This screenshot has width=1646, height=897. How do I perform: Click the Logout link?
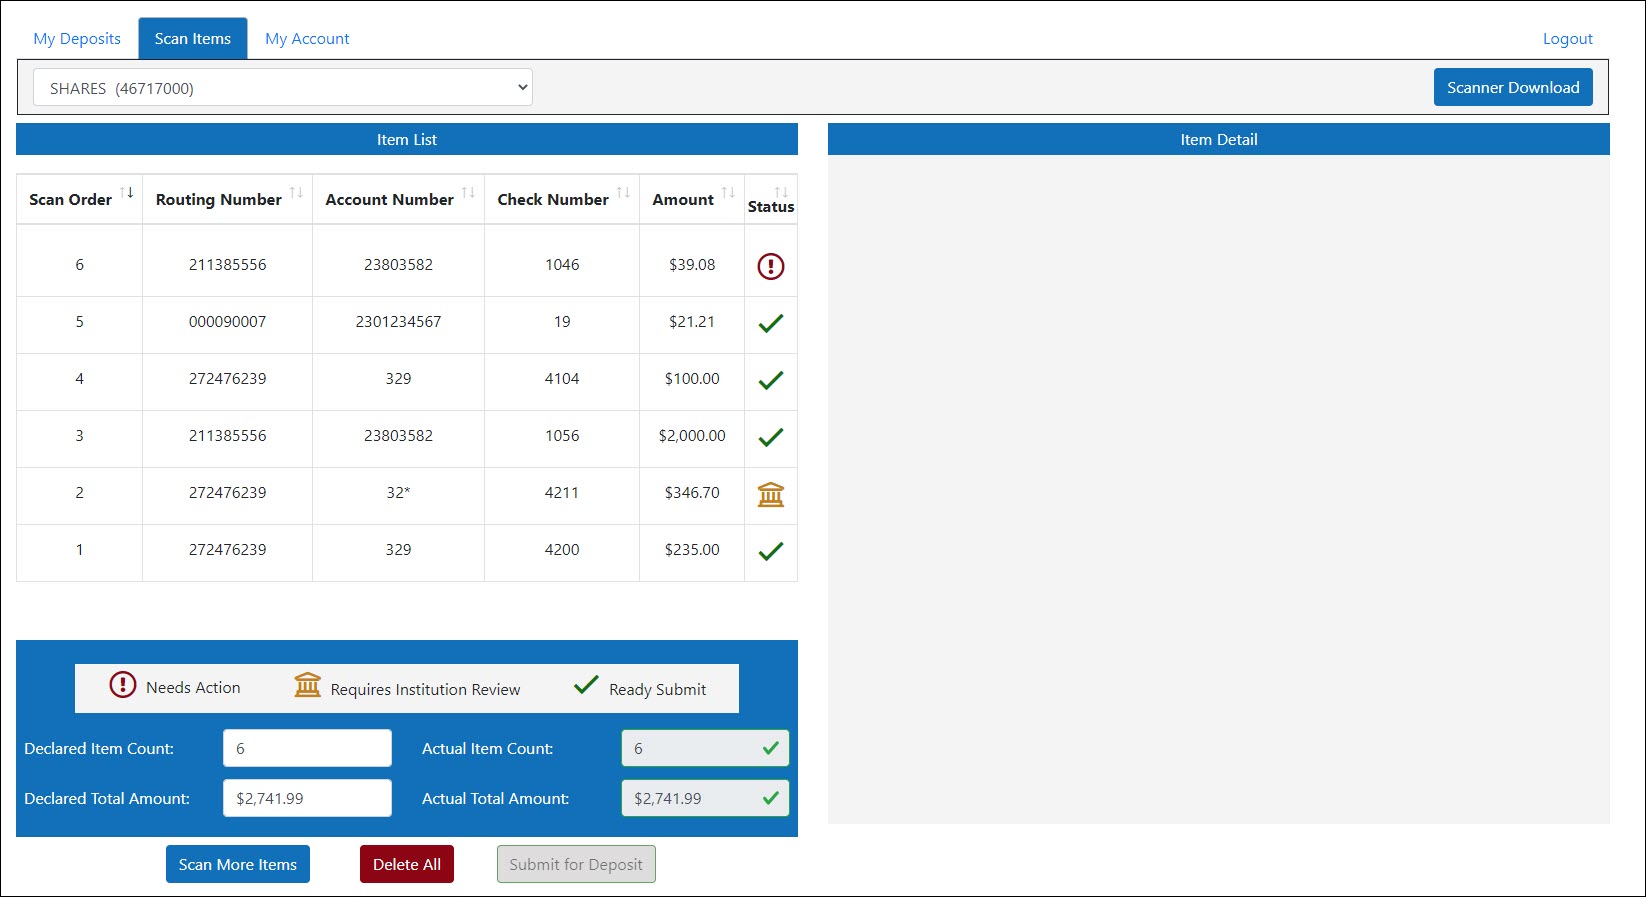[x=1567, y=39]
